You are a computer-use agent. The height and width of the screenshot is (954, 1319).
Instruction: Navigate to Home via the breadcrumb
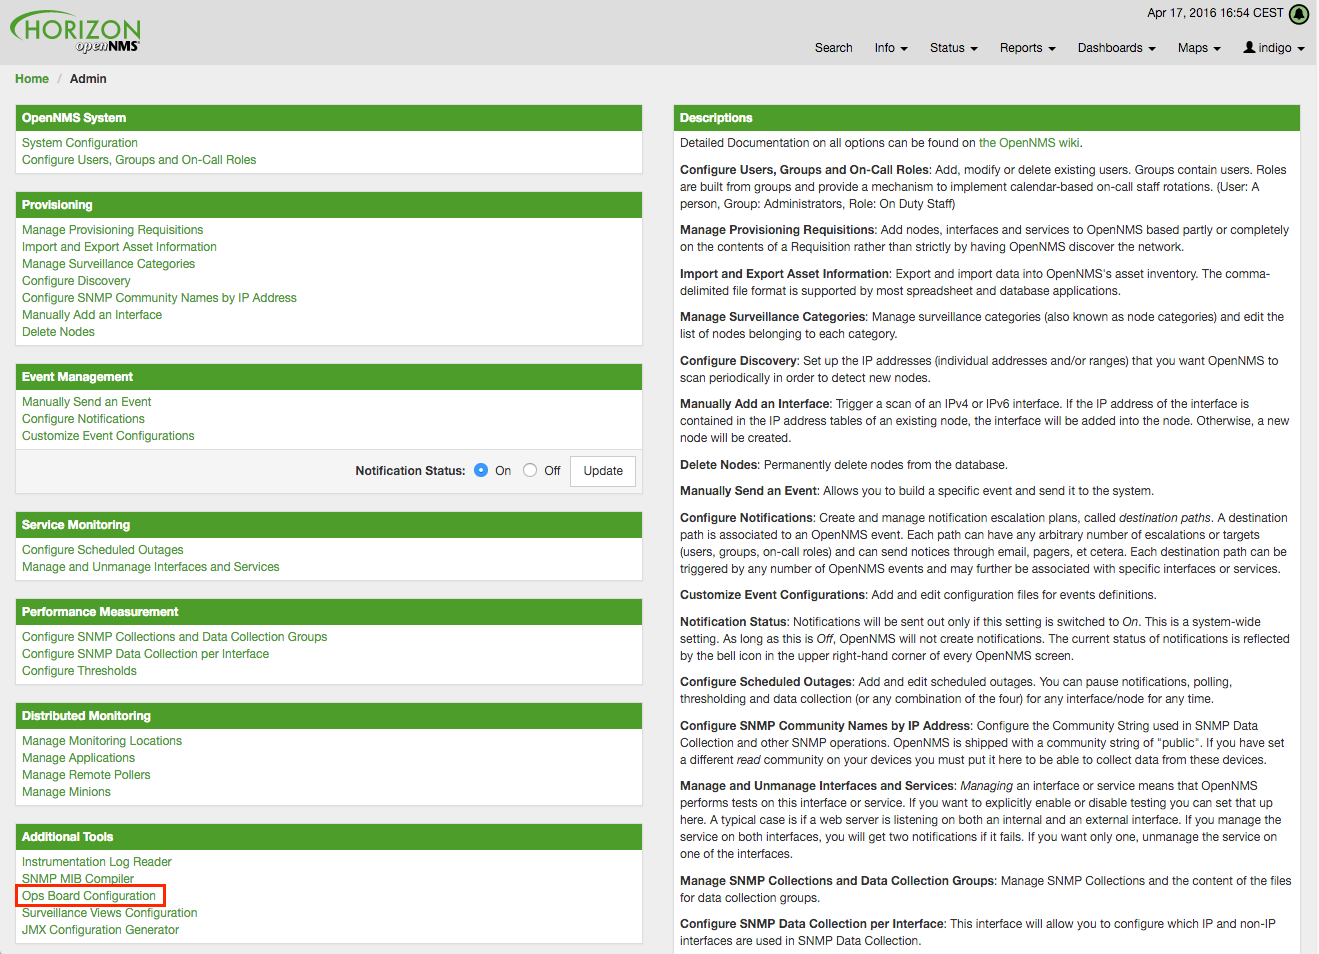(x=31, y=78)
